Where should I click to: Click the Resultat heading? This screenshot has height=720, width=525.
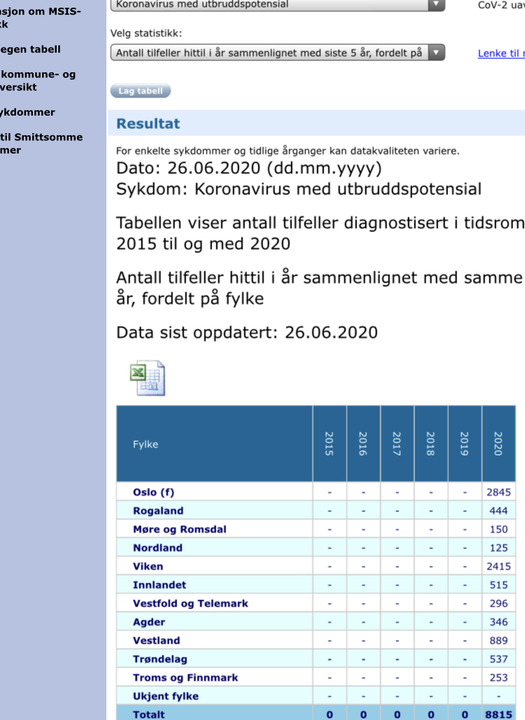coord(148,124)
